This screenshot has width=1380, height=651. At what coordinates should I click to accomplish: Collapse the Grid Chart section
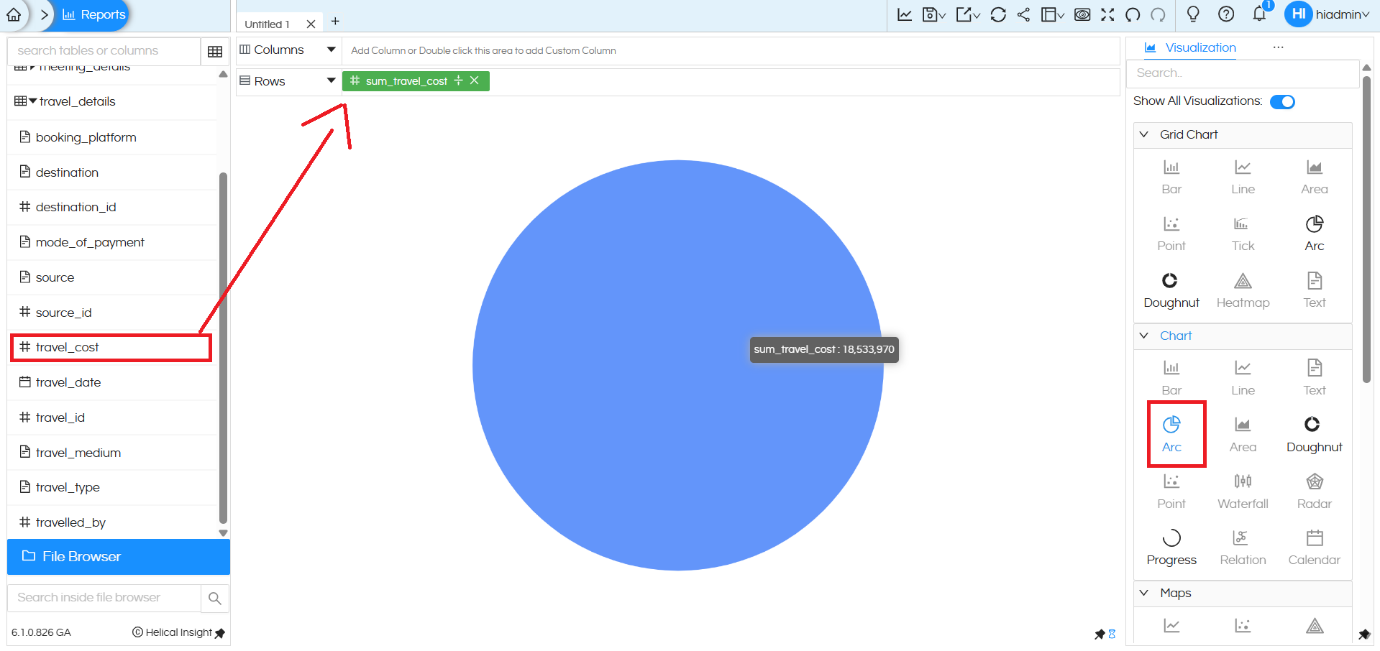[1143, 134]
